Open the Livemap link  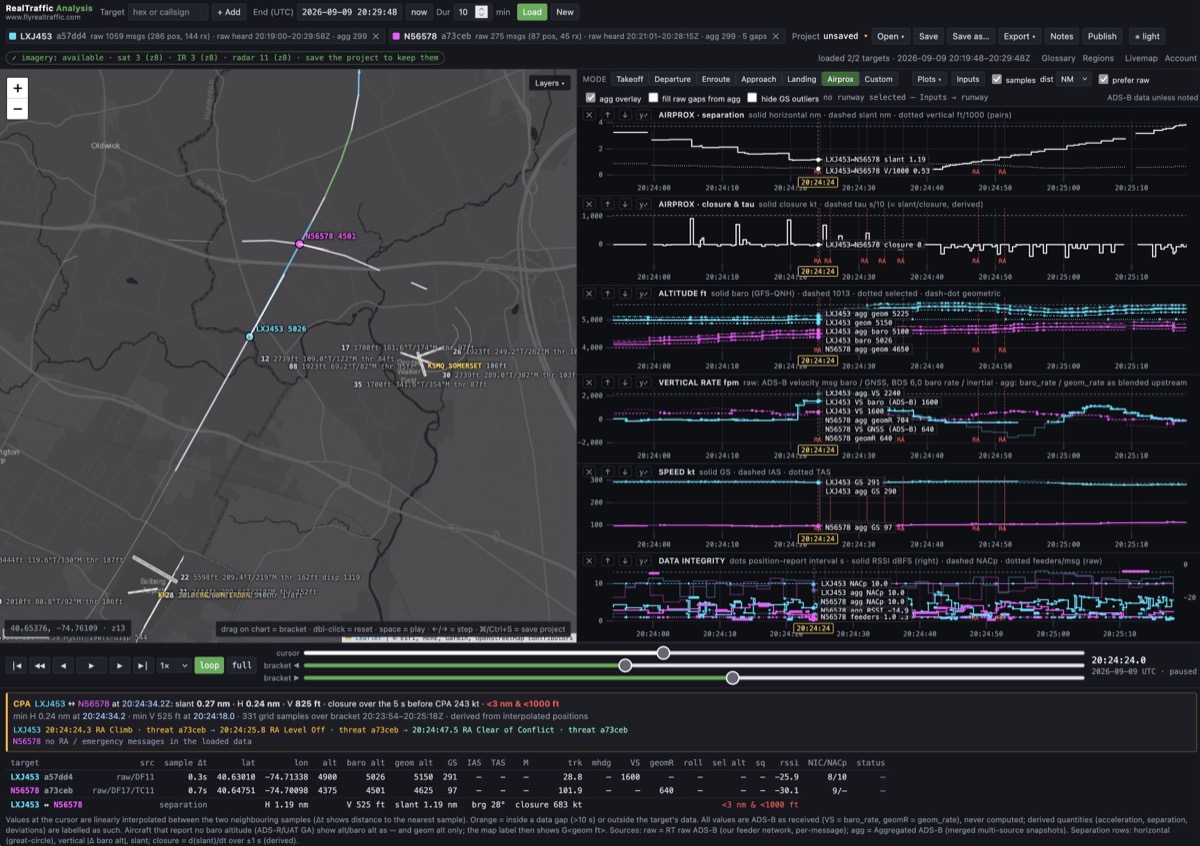click(1141, 58)
